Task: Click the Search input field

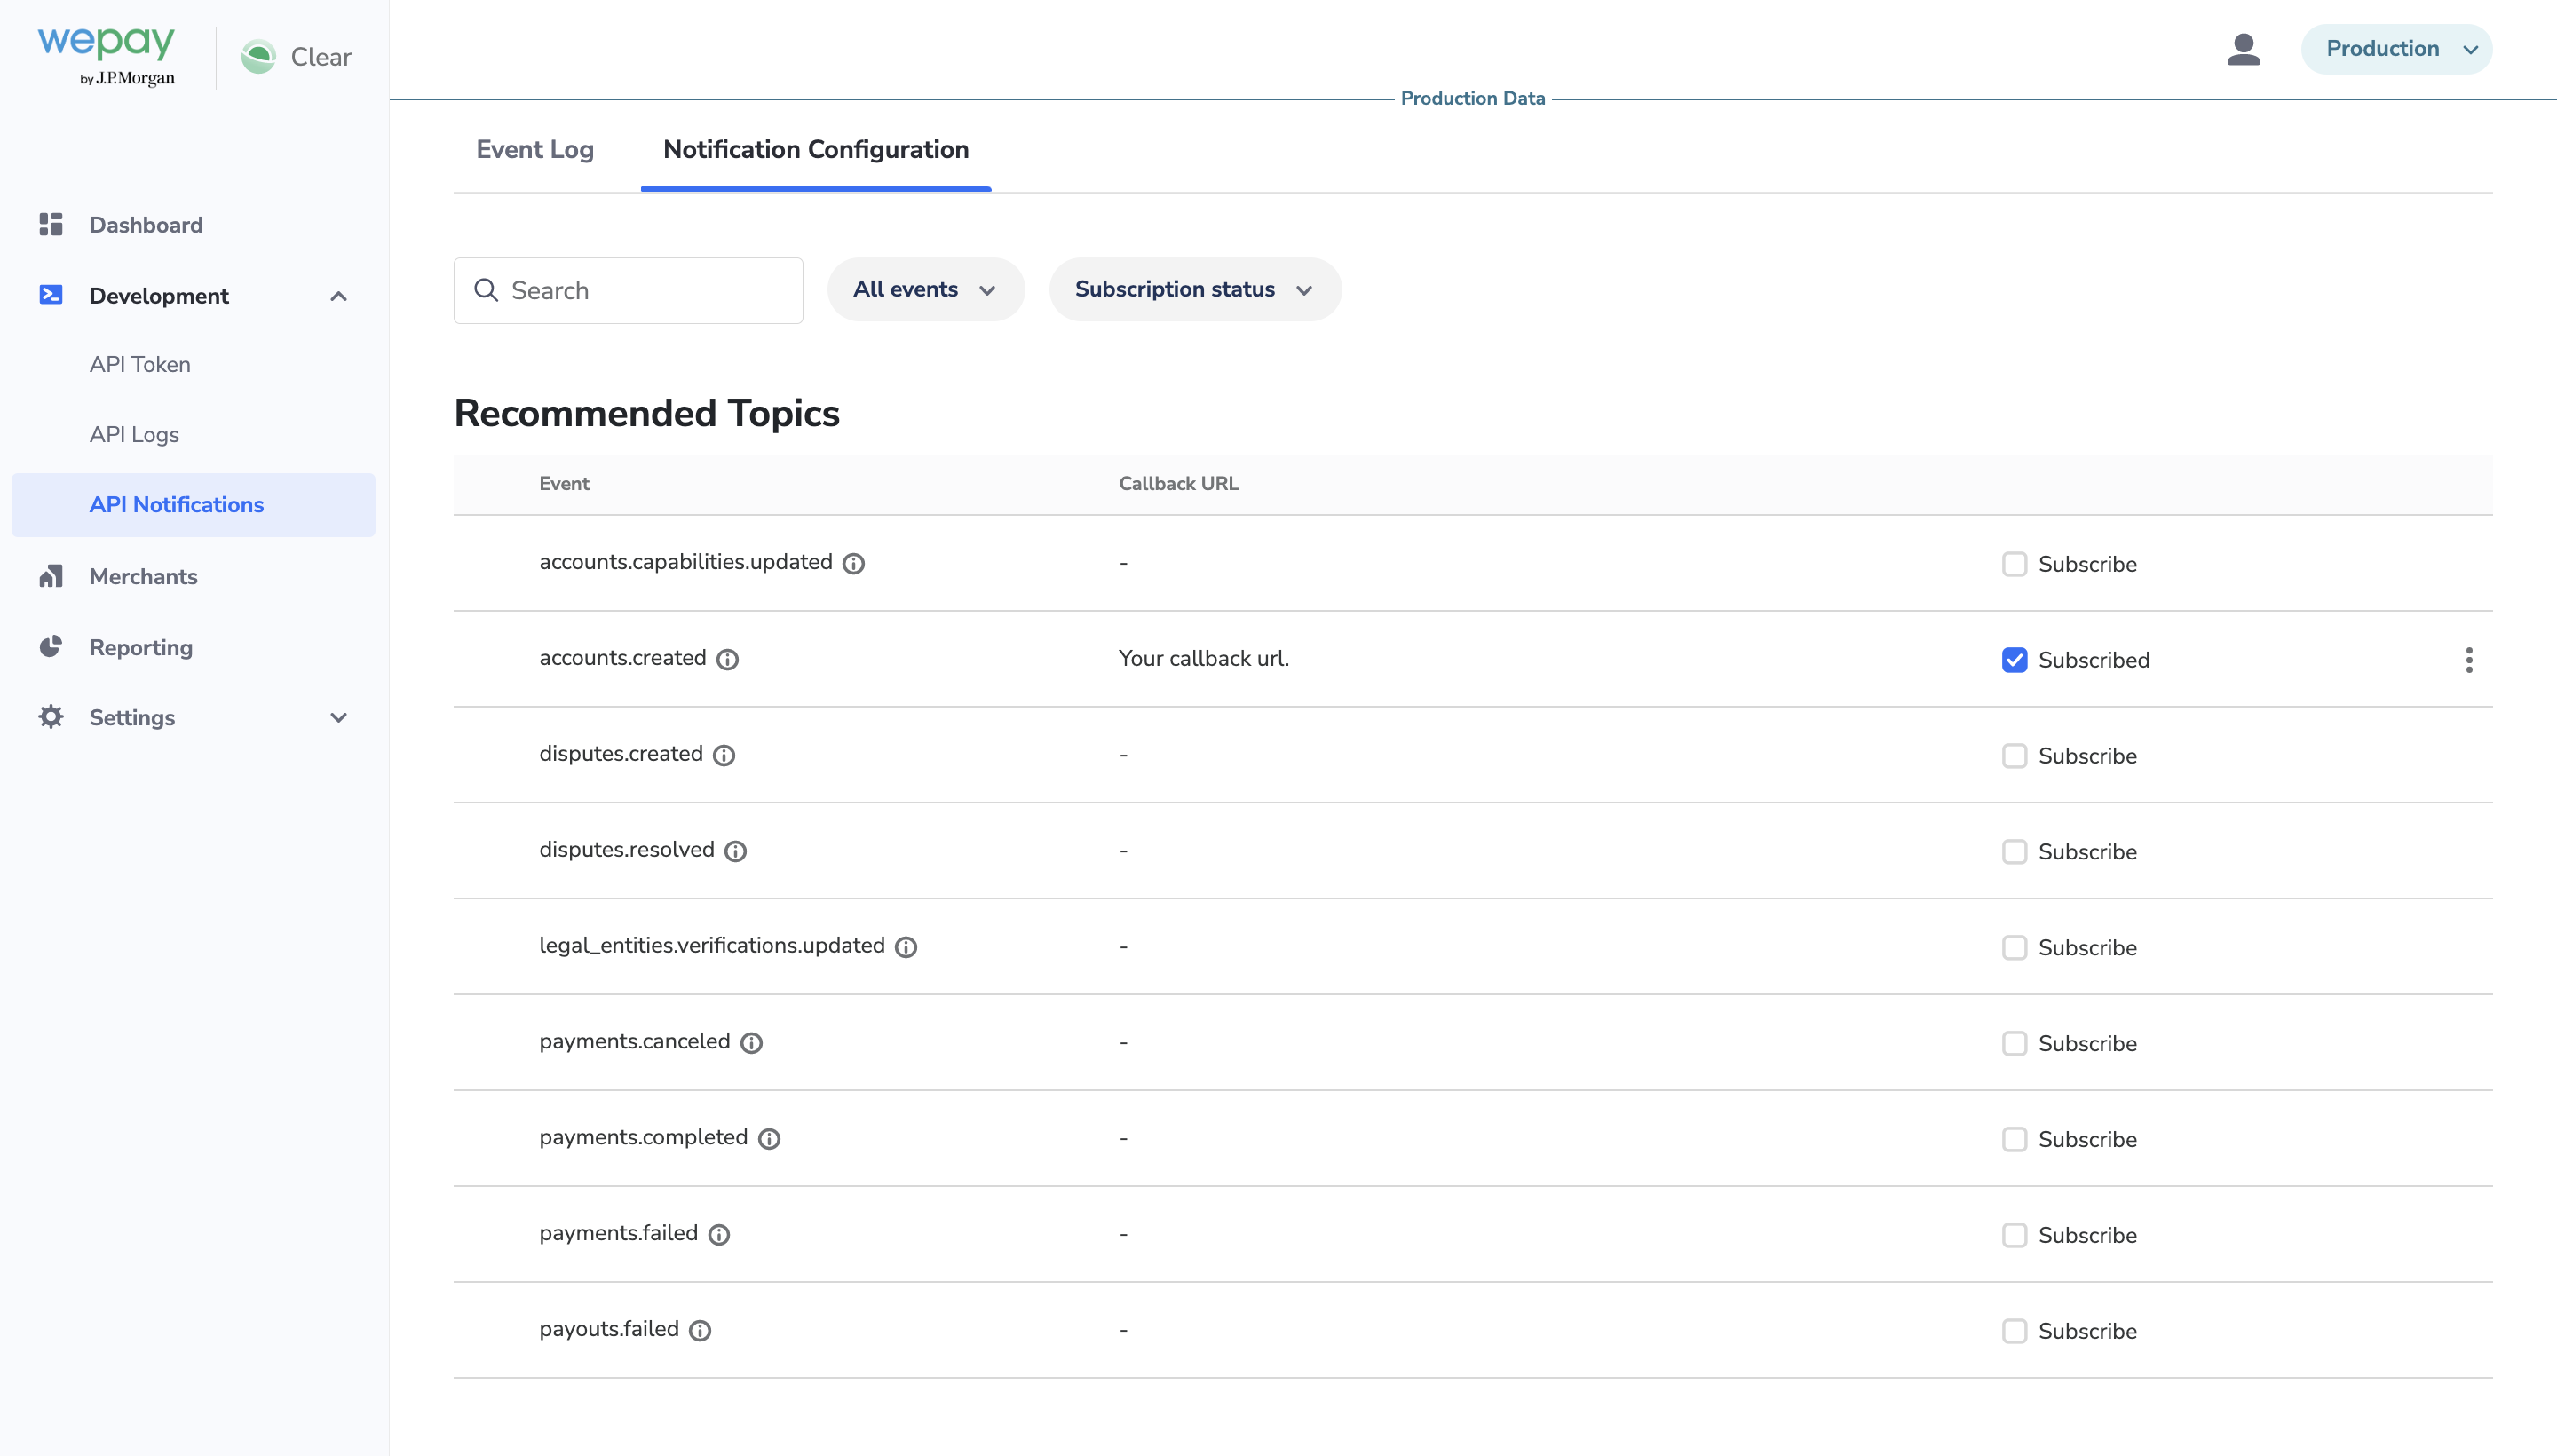Action: pos(629,289)
